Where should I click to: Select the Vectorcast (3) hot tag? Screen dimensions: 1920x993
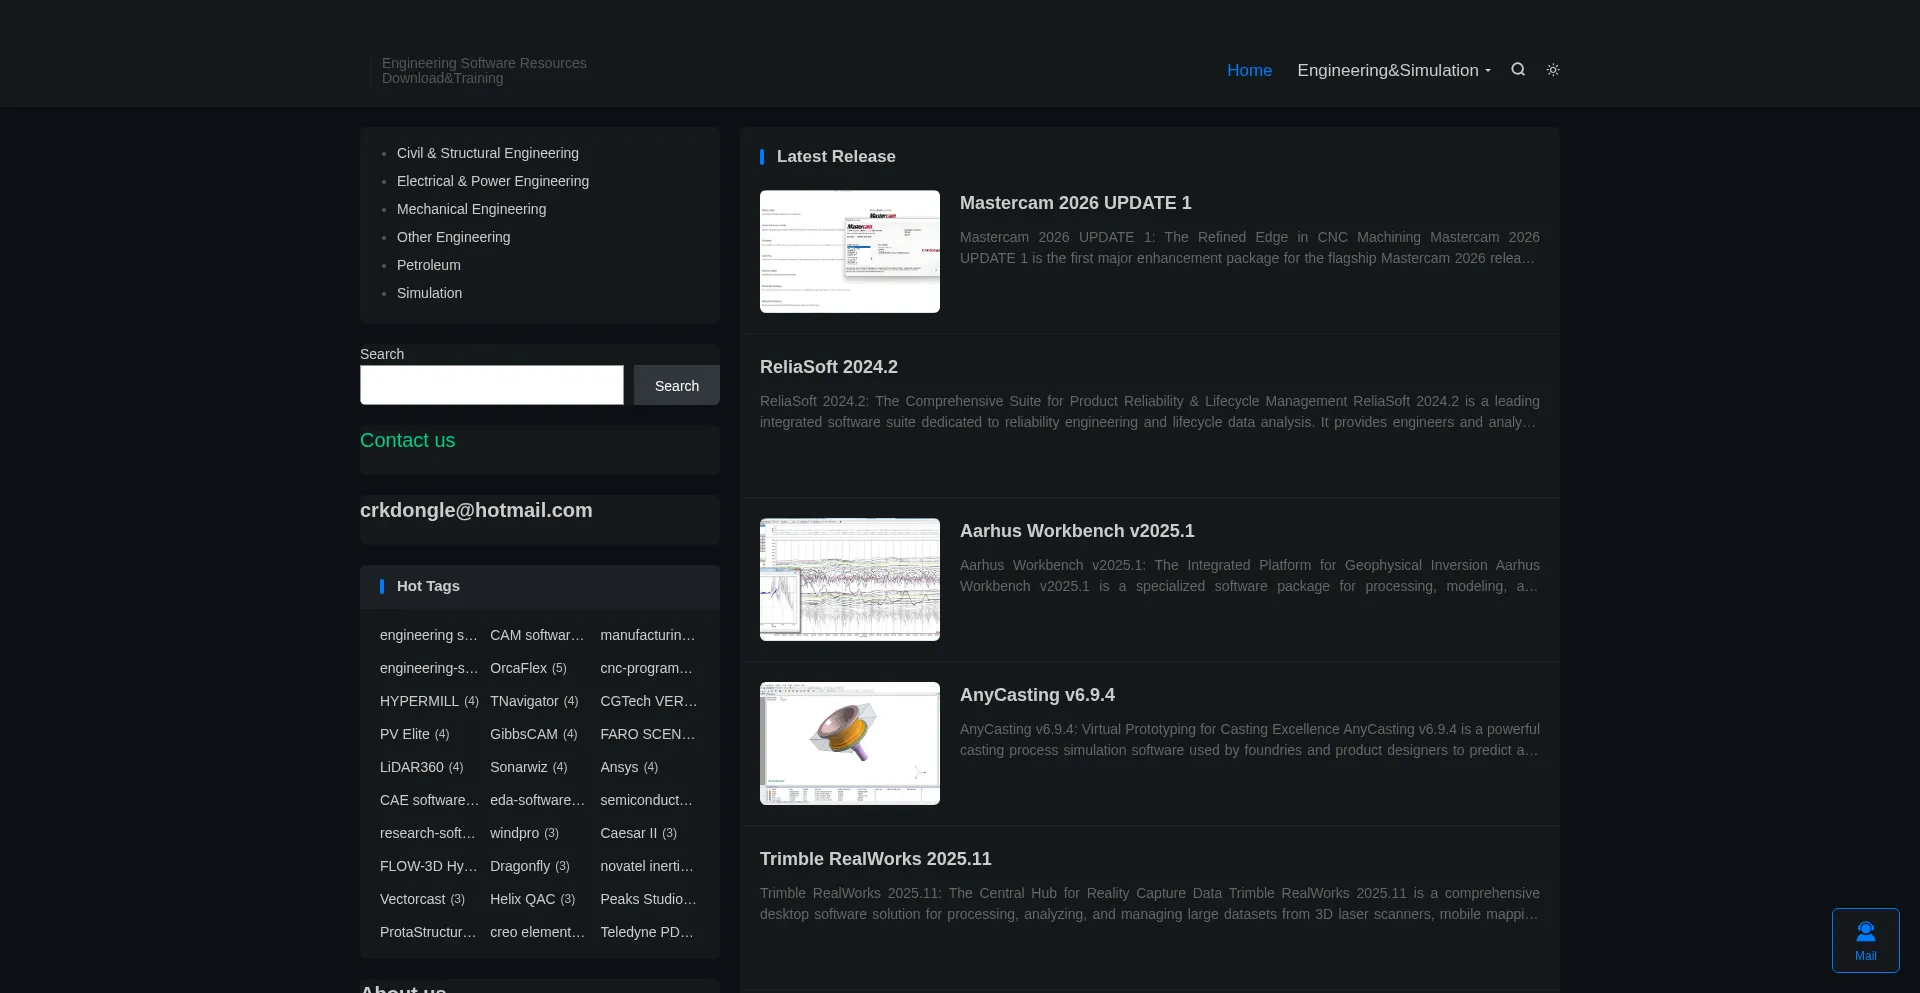423,899
